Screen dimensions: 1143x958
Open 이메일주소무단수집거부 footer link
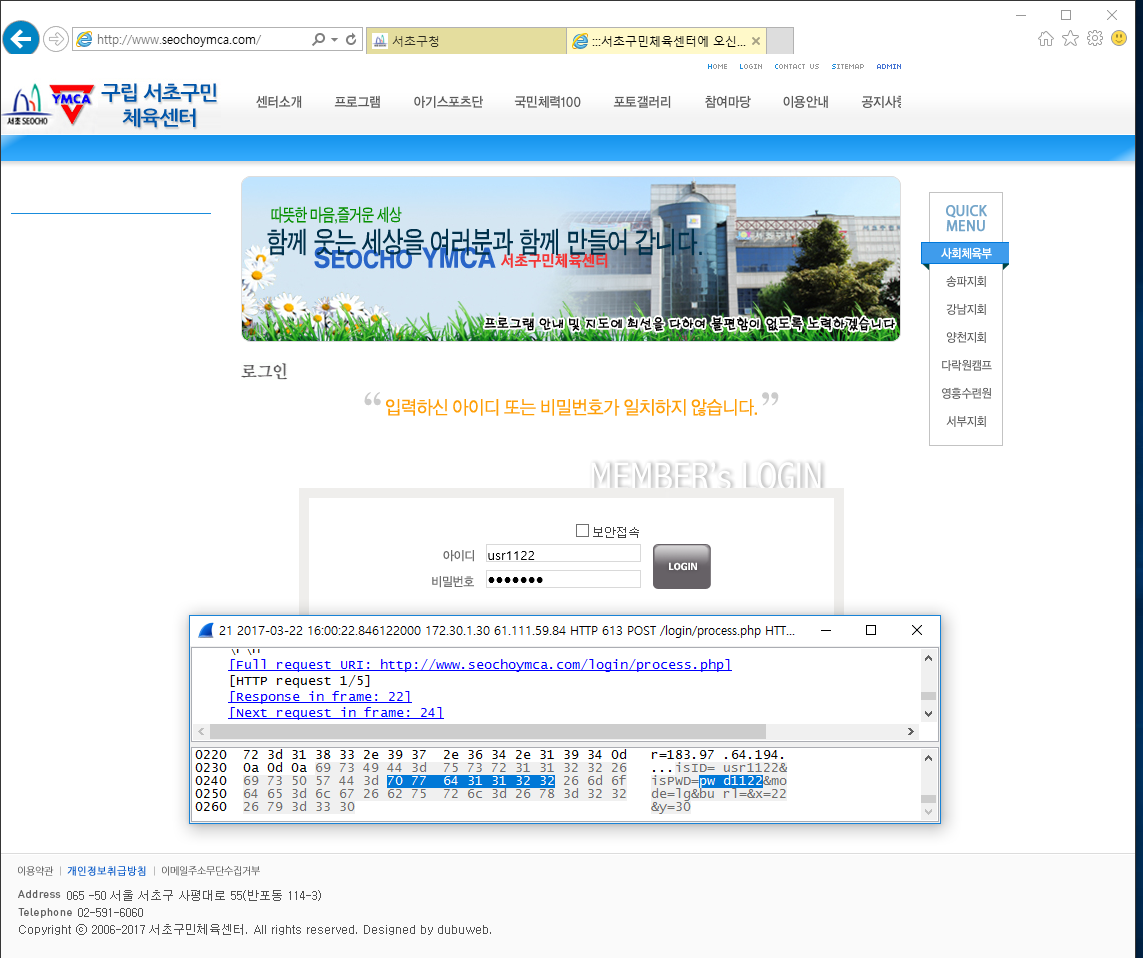pyautogui.click(x=210, y=871)
